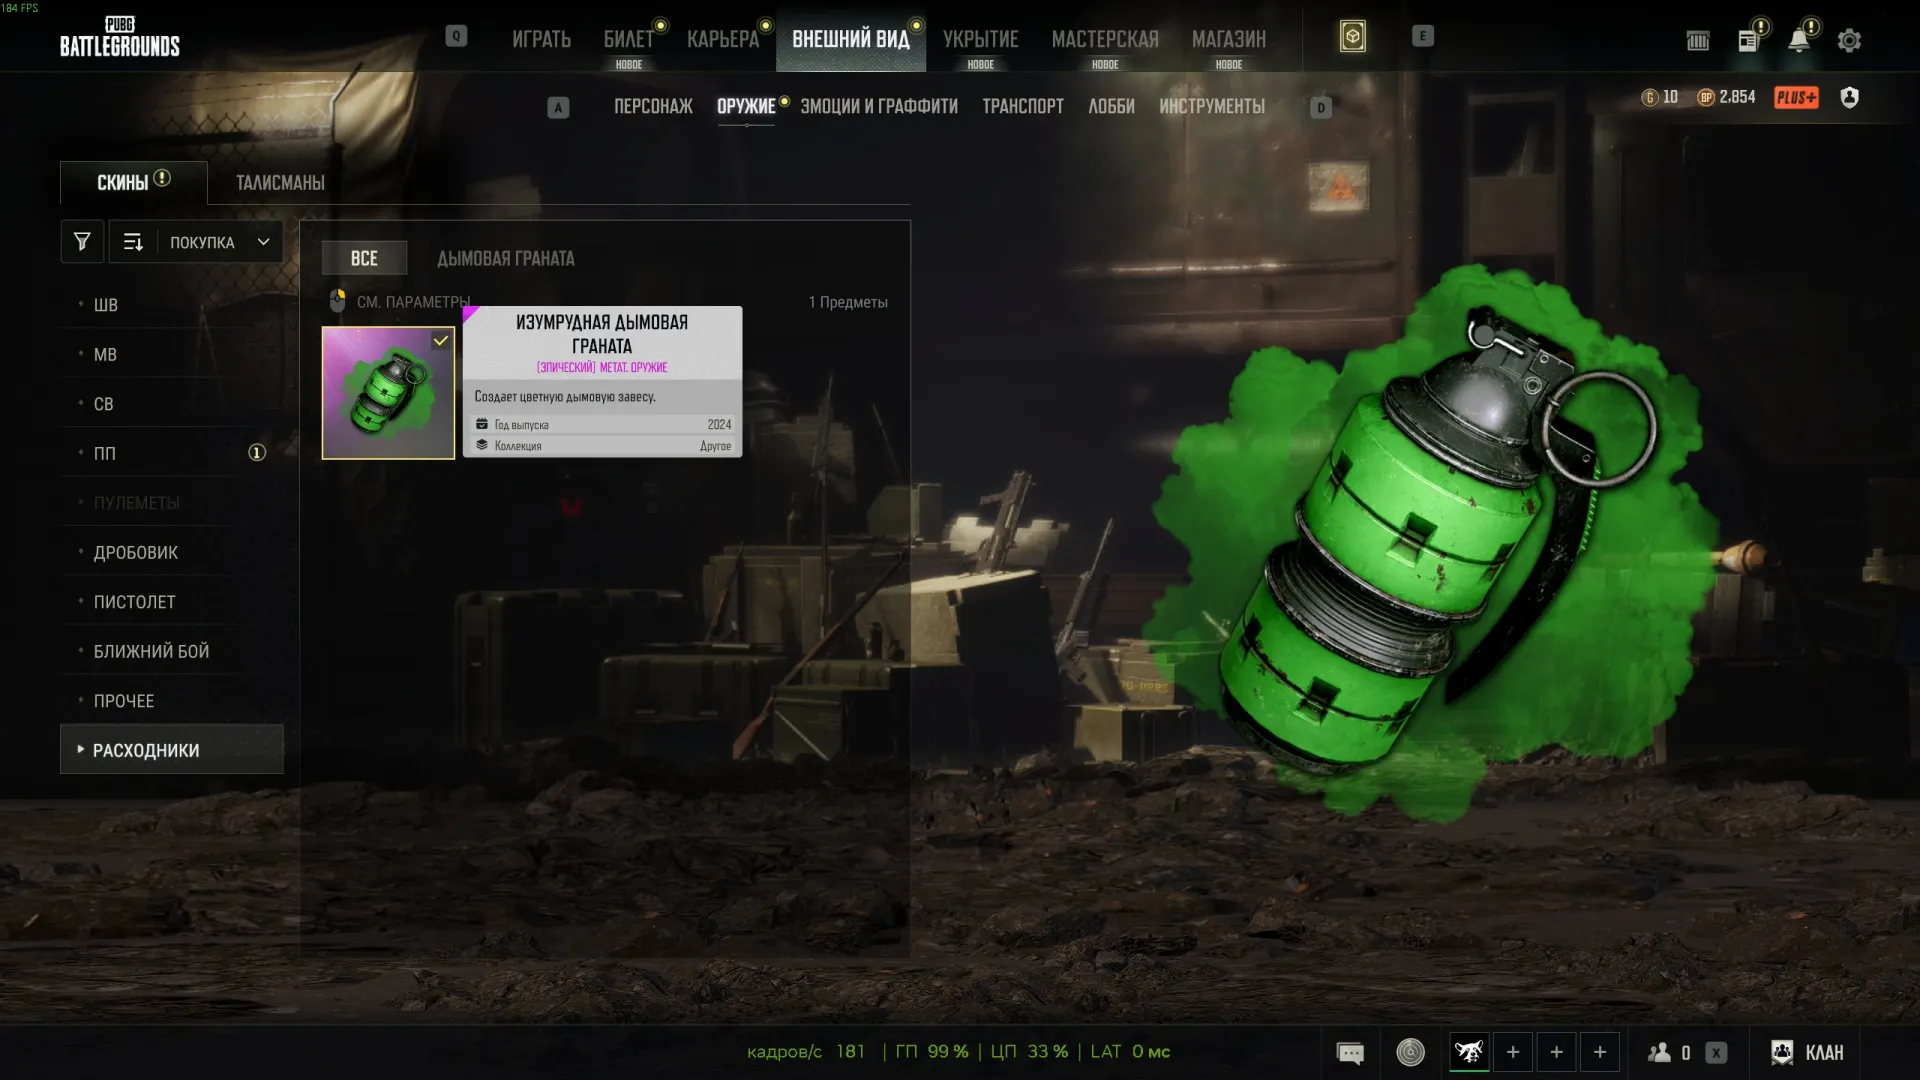Open the settings gear icon
The width and height of the screenshot is (1920, 1080).
[x=1849, y=40]
